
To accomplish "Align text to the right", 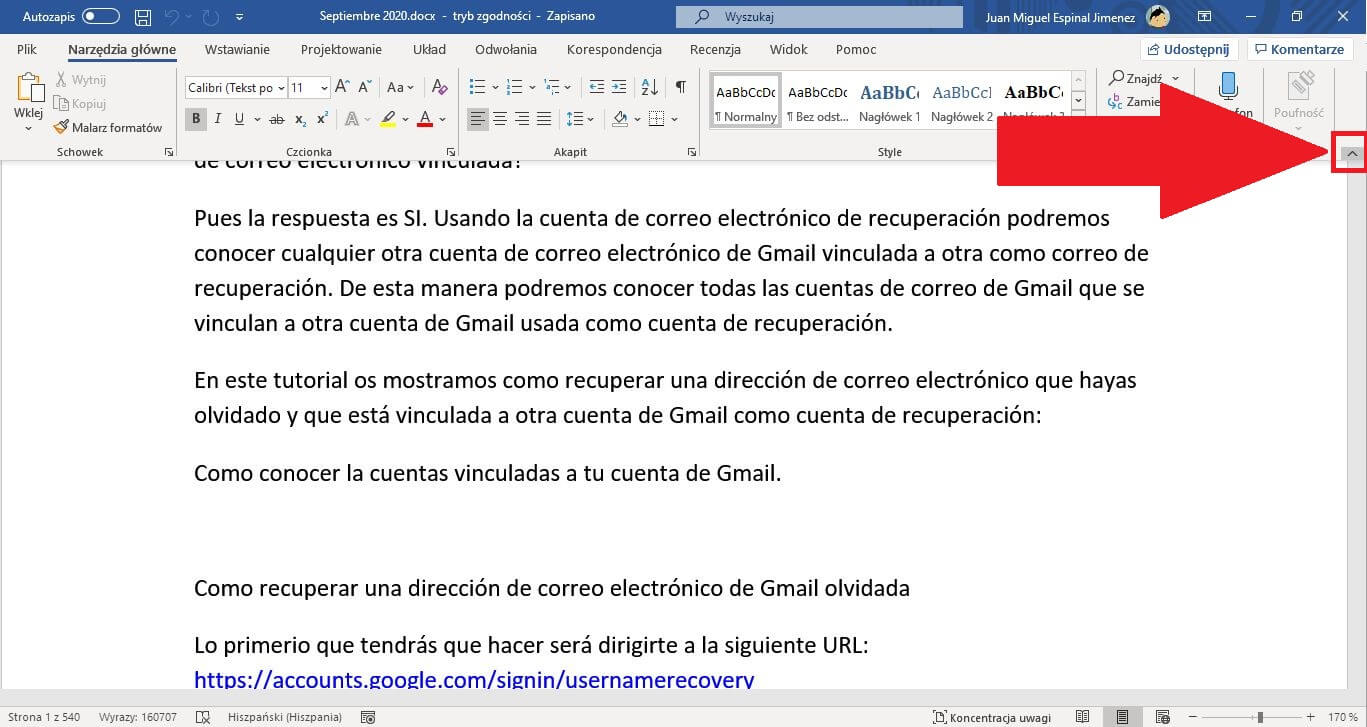I will click(x=522, y=119).
